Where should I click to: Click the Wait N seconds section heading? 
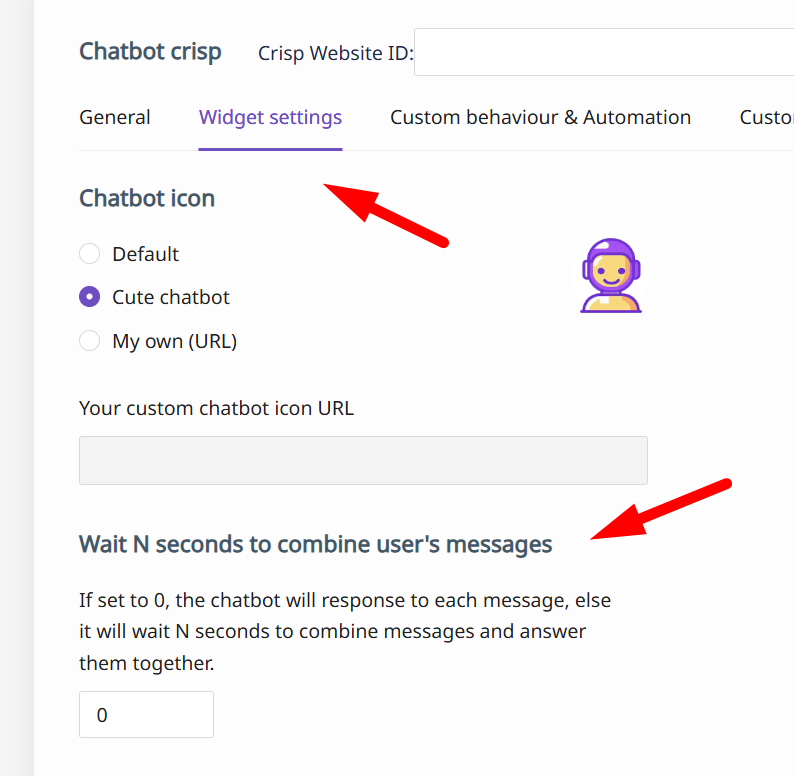click(x=315, y=544)
